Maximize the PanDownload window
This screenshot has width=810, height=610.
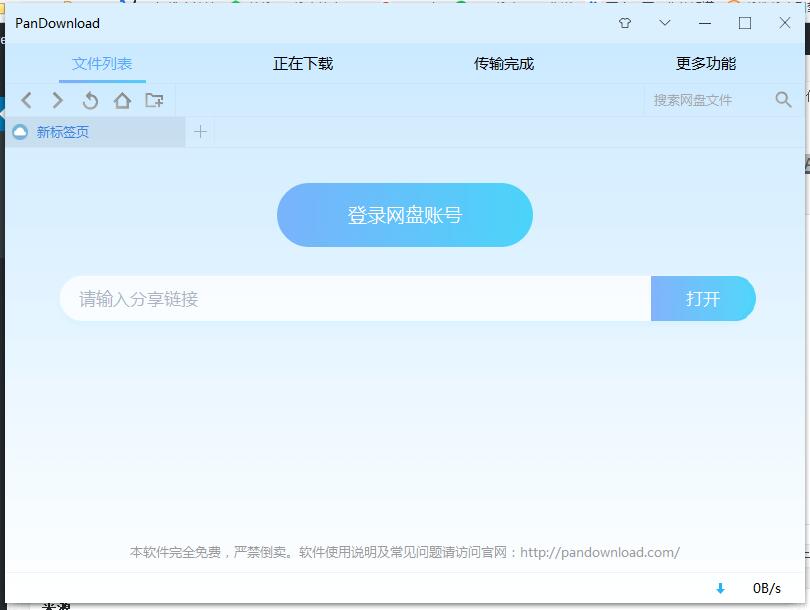coord(744,23)
